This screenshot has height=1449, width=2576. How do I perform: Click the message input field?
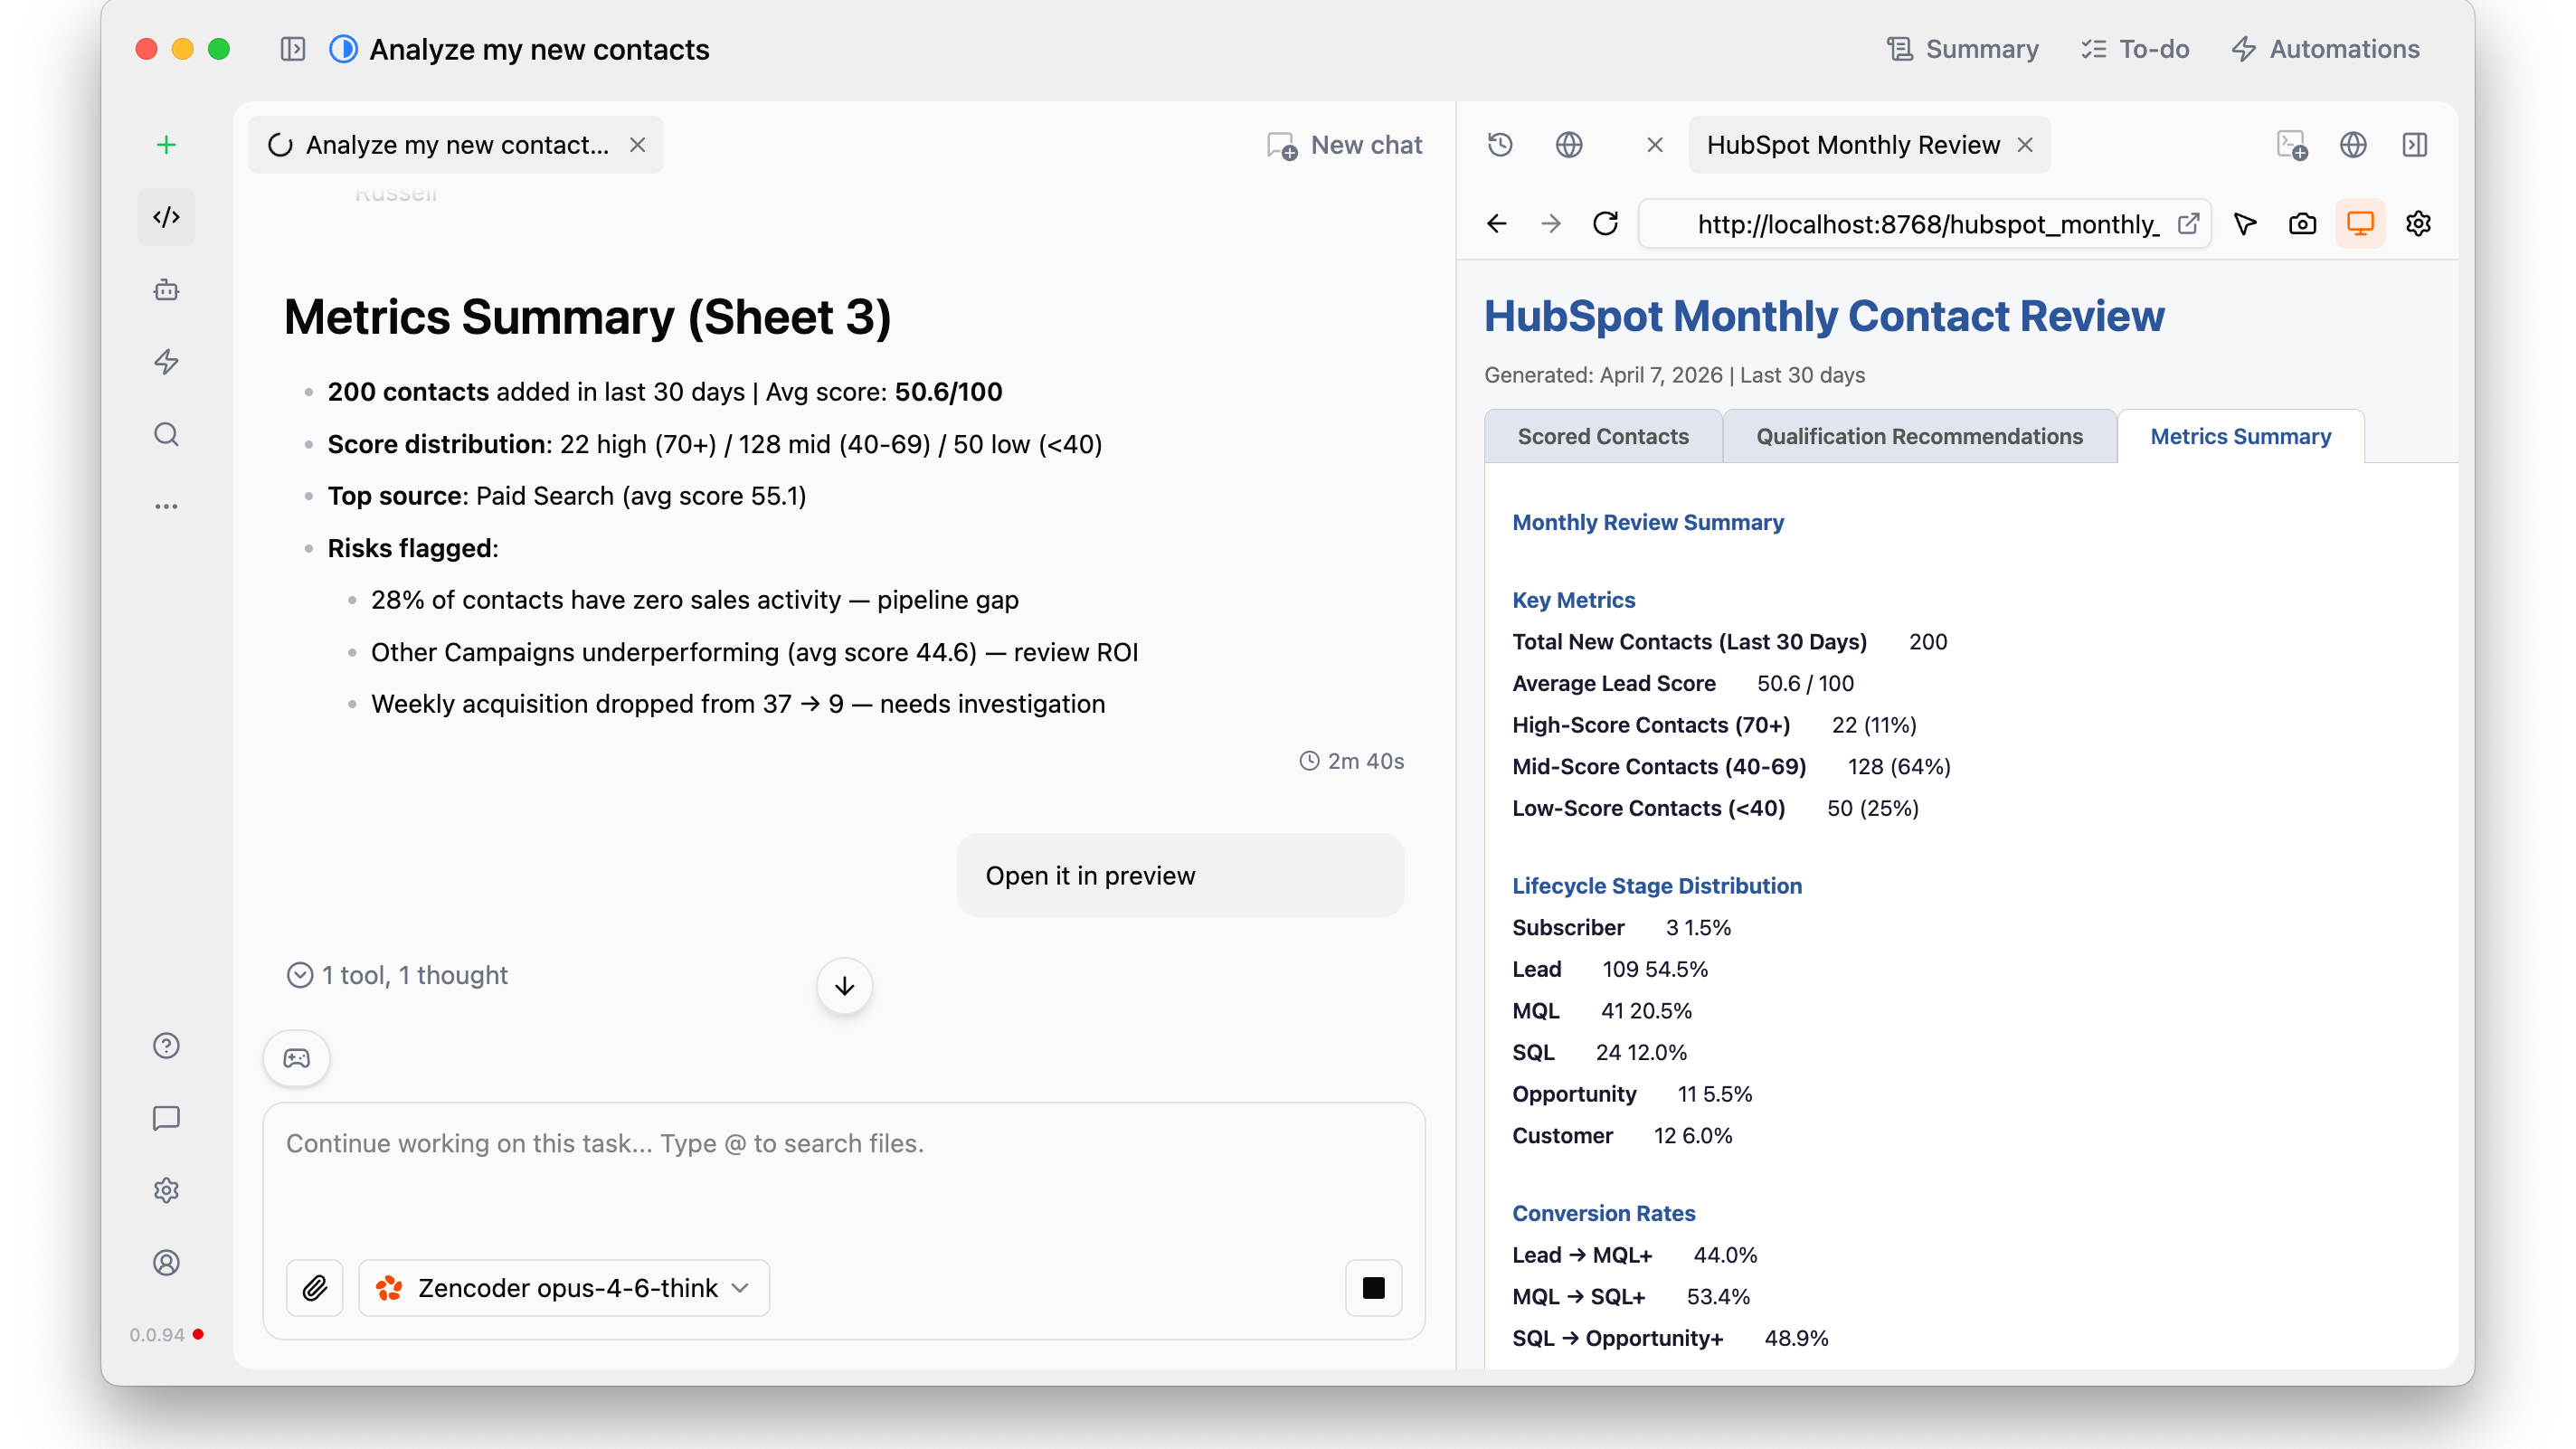pyautogui.click(x=843, y=1170)
